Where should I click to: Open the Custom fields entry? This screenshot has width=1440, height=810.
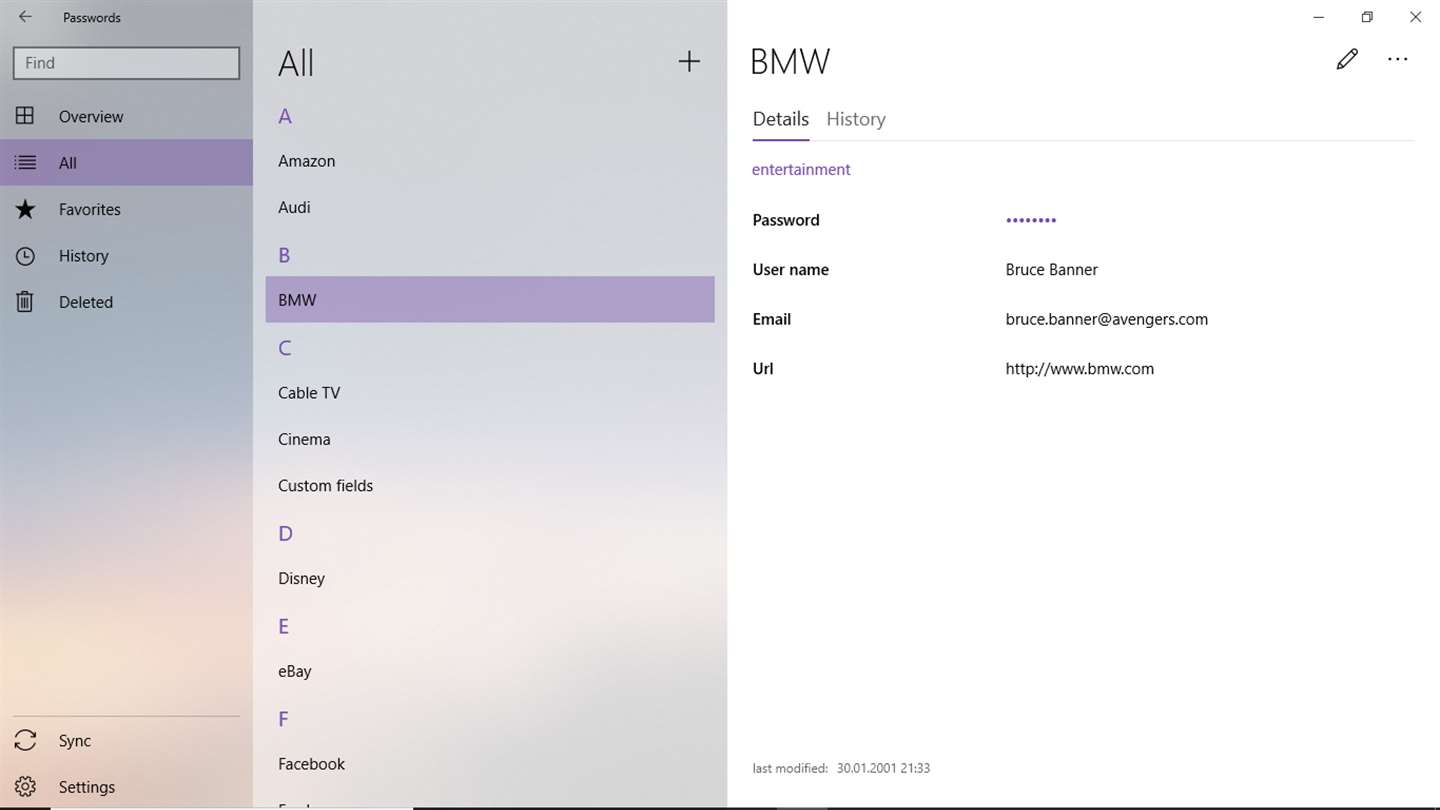(490, 485)
